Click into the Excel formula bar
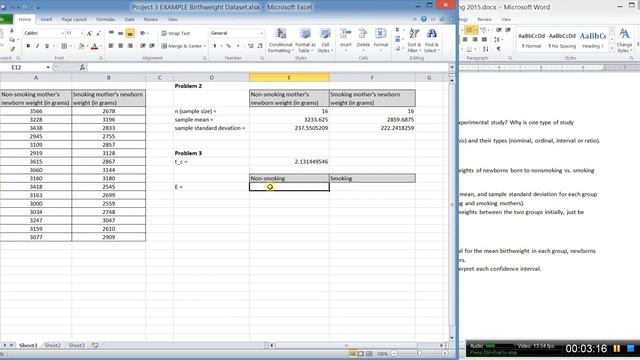This screenshot has height=360, width=640. [267, 67]
